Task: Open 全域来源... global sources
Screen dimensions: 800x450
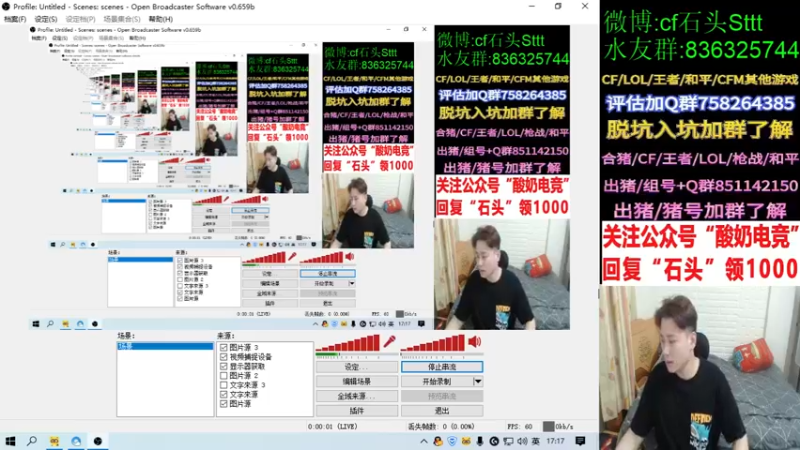Action: (x=357, y=396)
